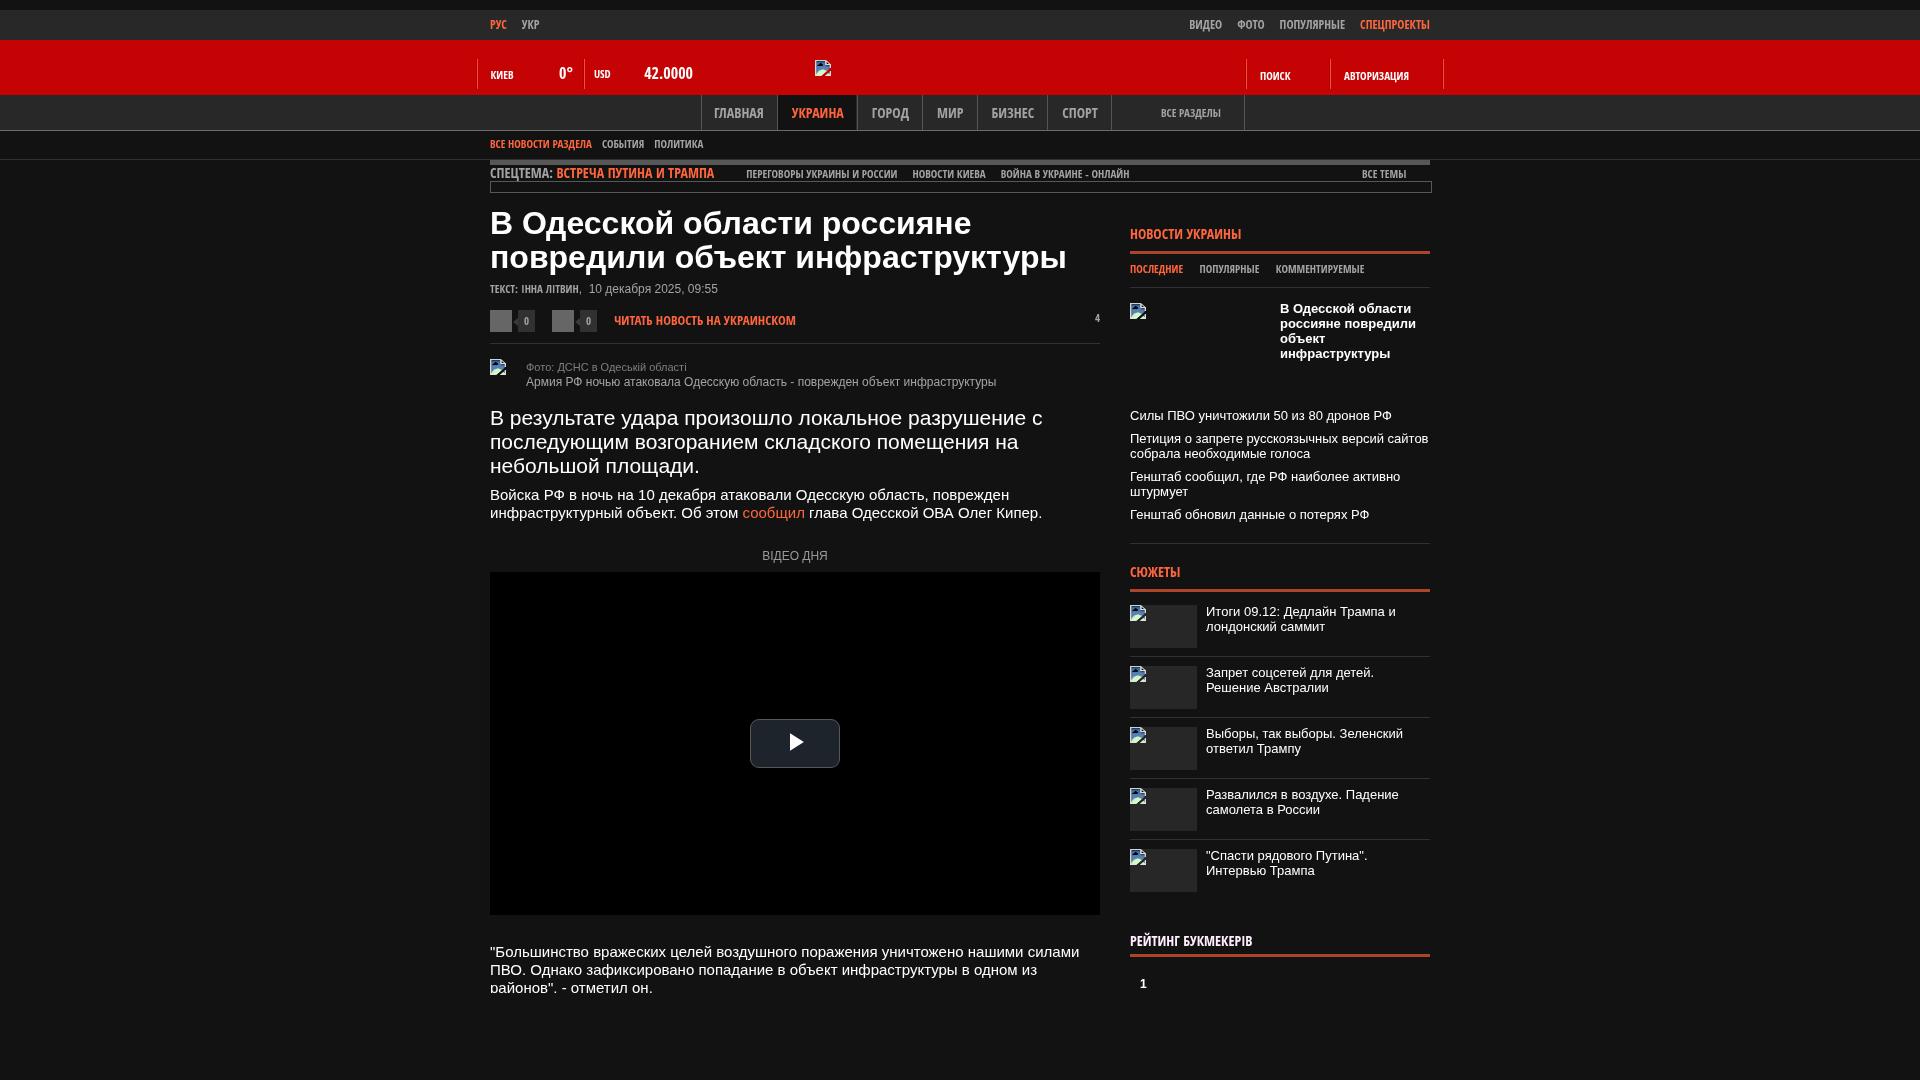The image size is (1920, 1080).
Task: Open thumbnail for Запрет соцсетей story
Action: 1163,687
